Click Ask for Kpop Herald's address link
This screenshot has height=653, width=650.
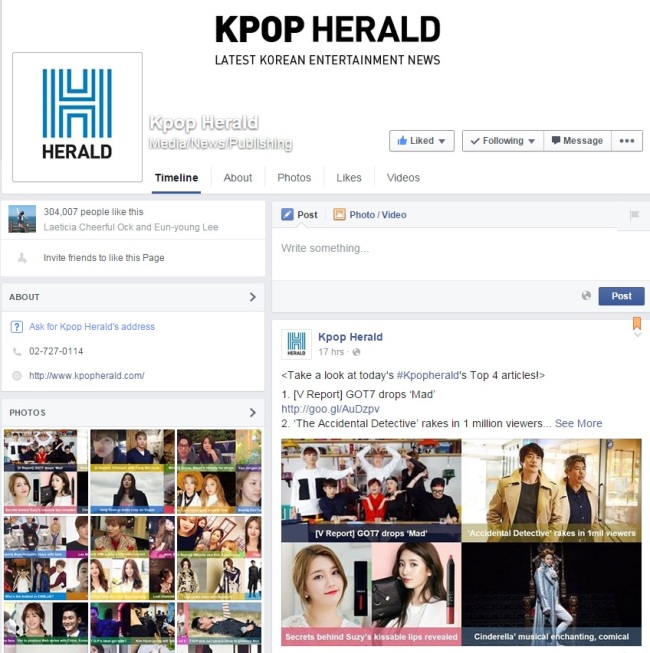tap(92, 326)
